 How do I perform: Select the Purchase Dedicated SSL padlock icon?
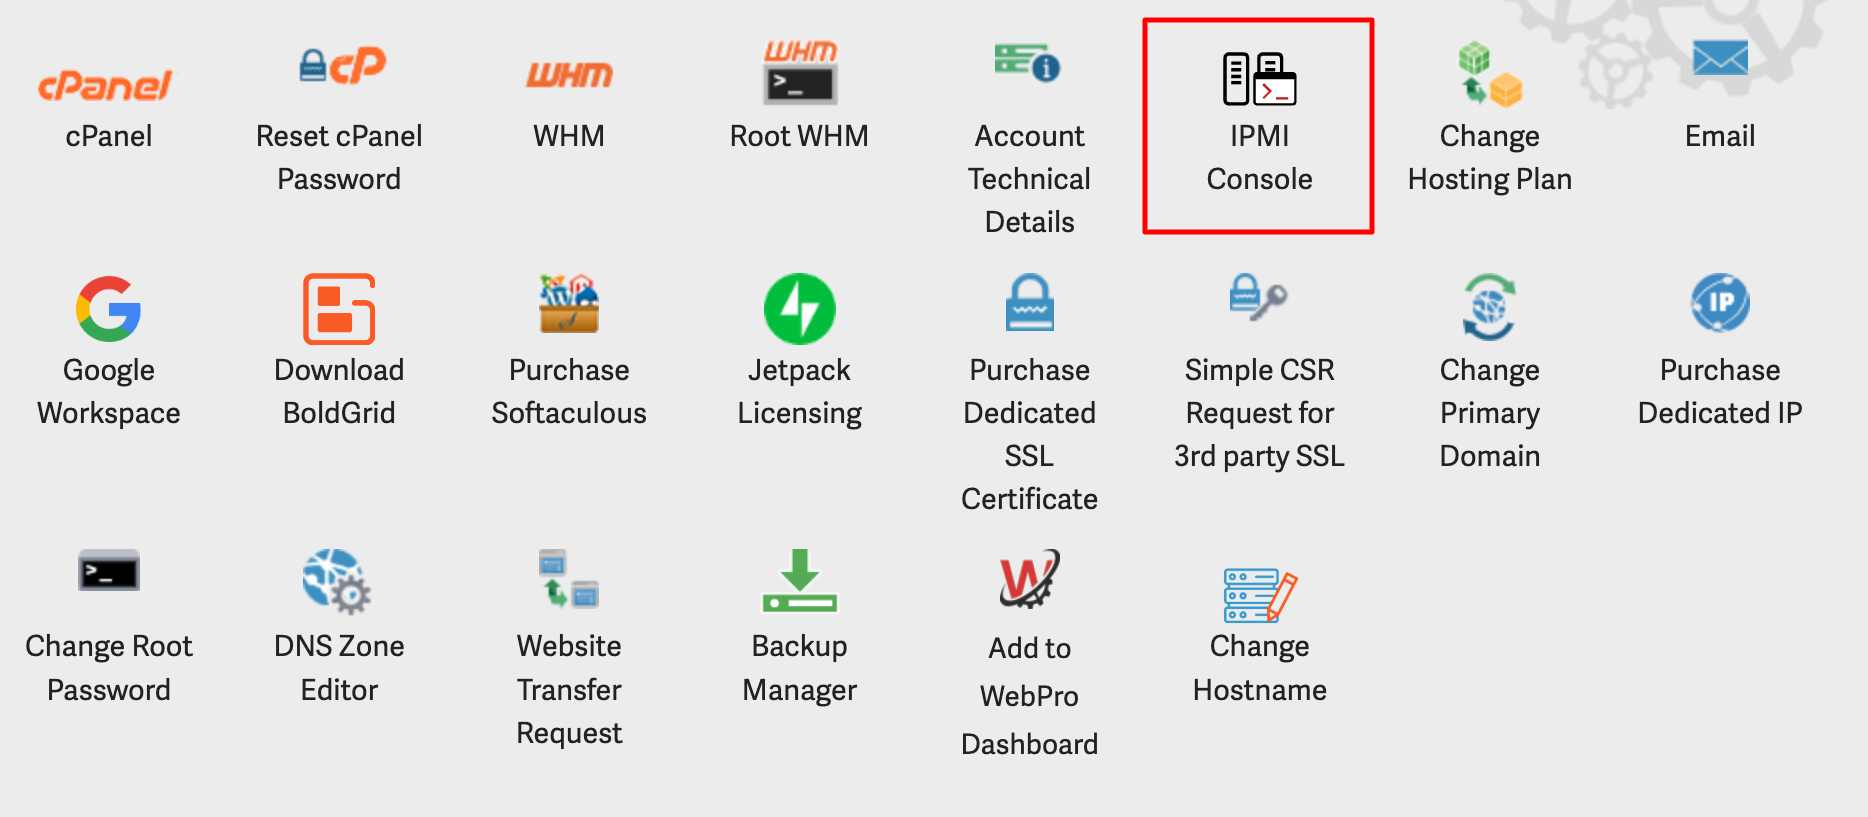pyautogui.click(x=1029, y=302)
